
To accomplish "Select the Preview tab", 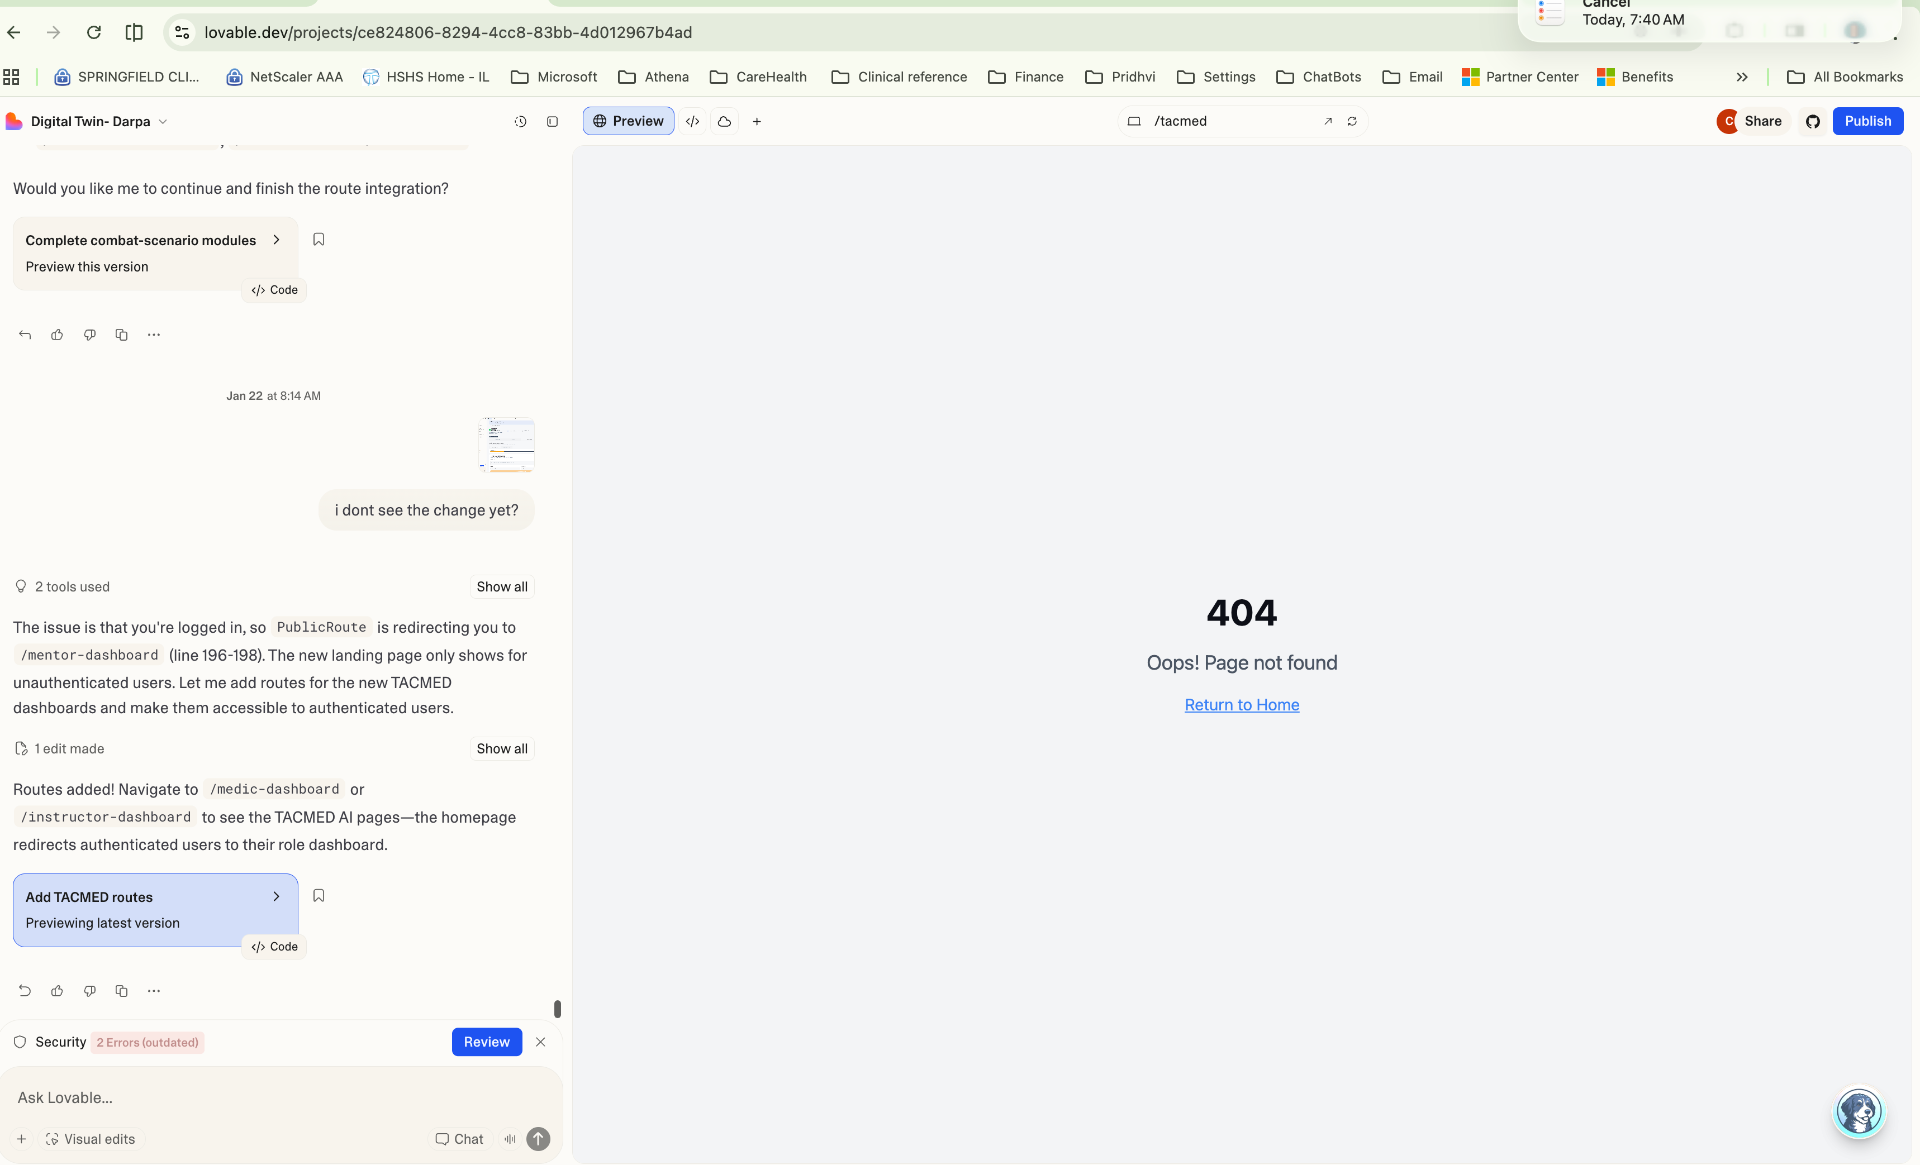I will [628, 121].
